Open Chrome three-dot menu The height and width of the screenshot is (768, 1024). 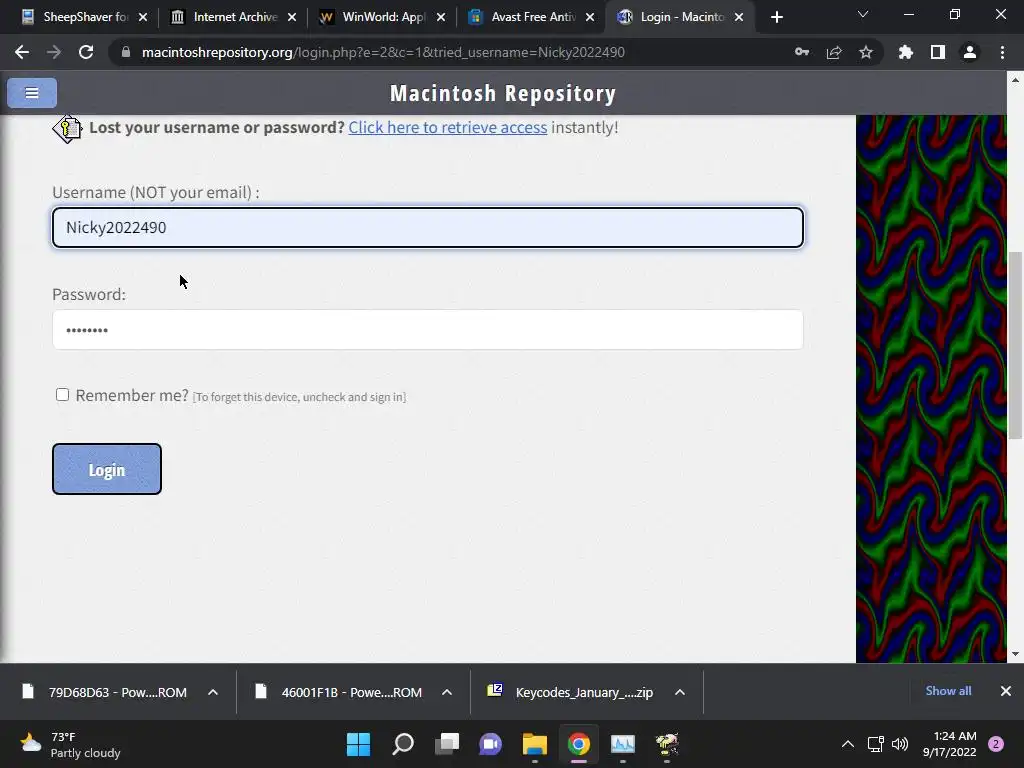coord(1002,52)
